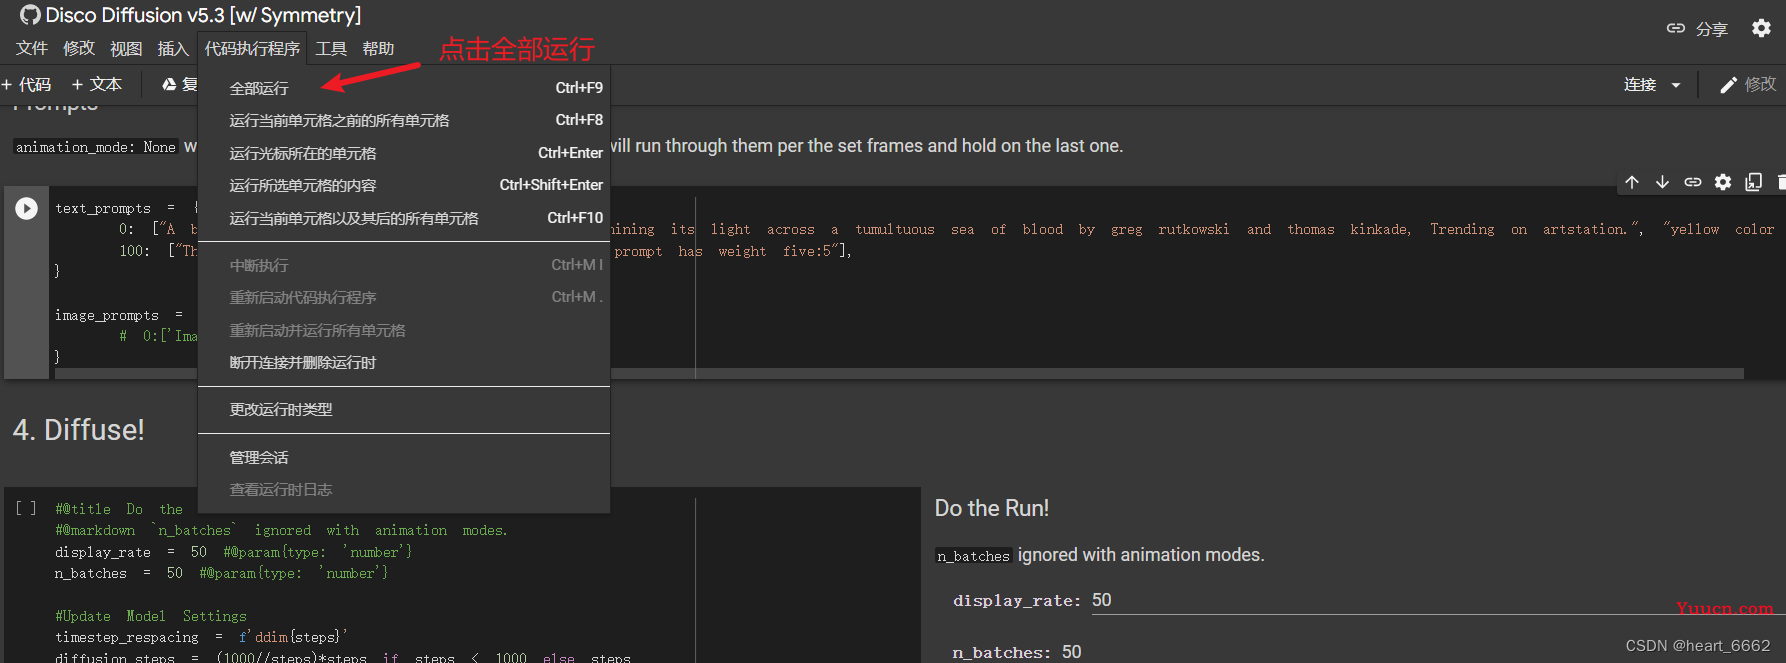
Task: Select 全部运行 menu entry
Action: 404,88
